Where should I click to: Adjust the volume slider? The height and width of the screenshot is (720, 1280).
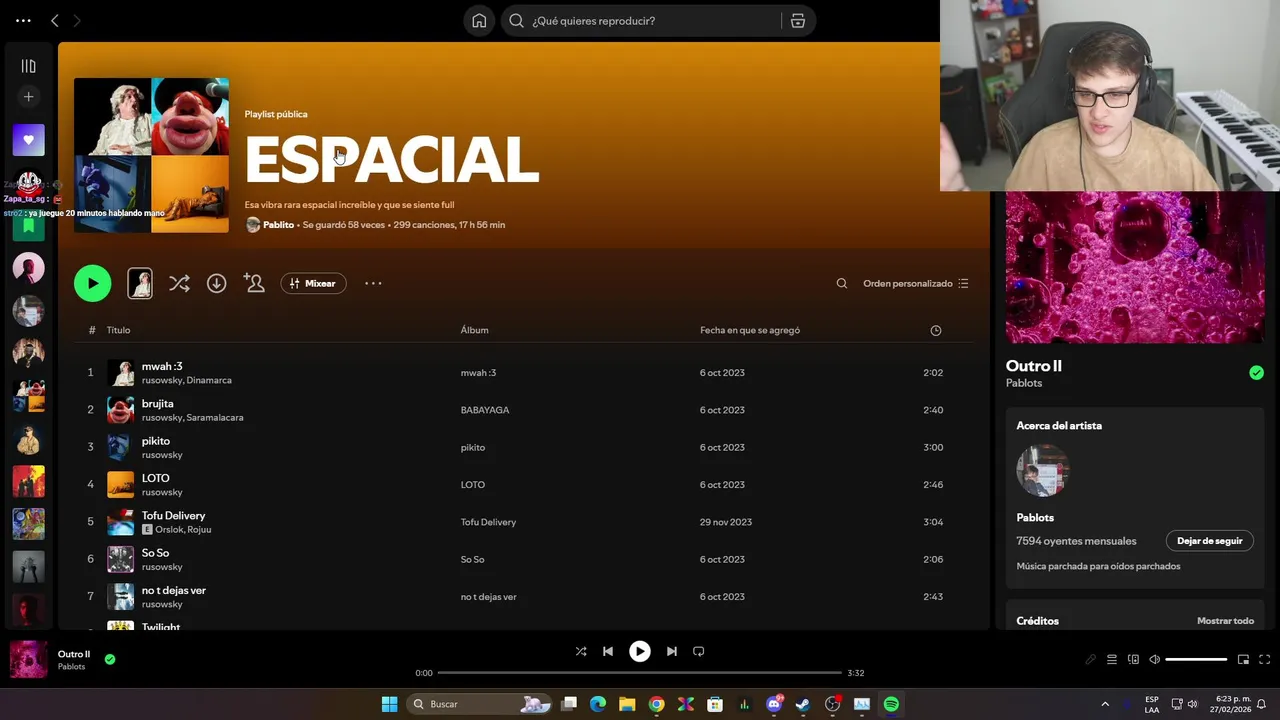(1196, 659)
